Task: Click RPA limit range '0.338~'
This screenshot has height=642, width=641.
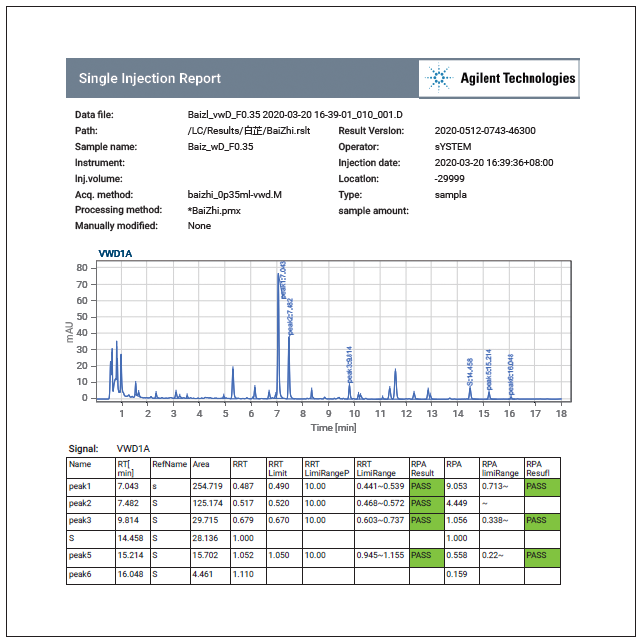Action: 495,520
